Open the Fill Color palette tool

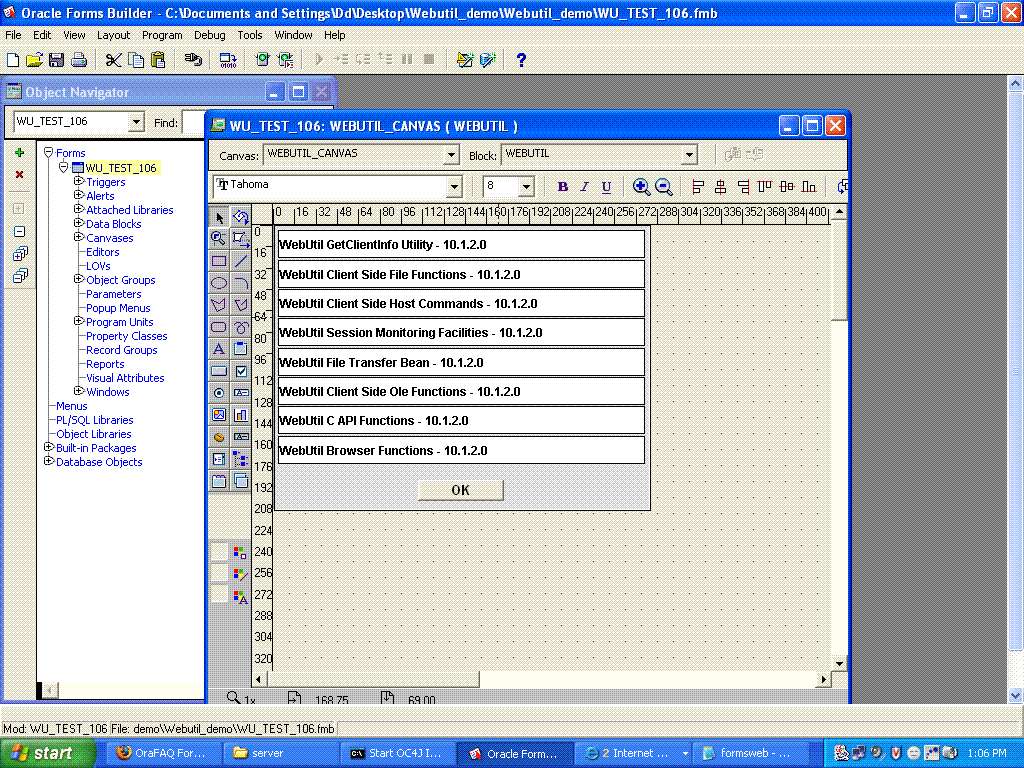(x=240, y=553)
